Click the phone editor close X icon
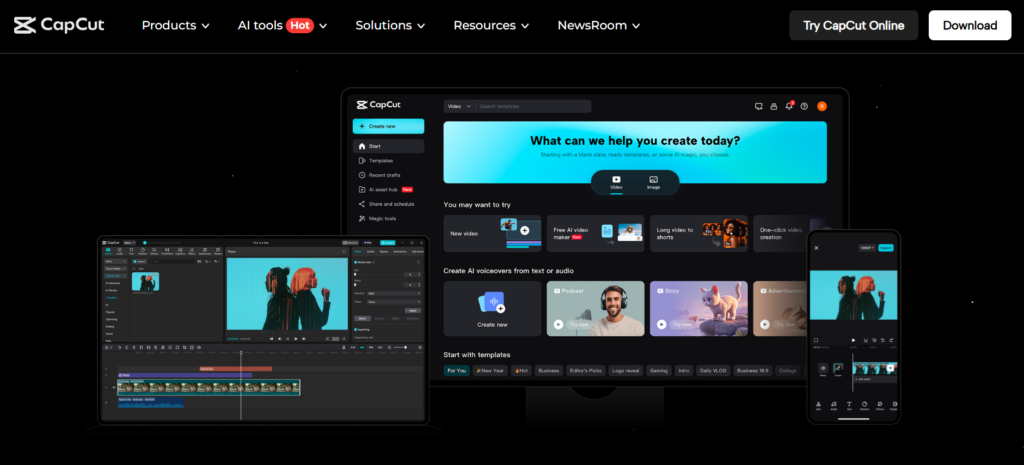The width and height of the screenshot is (1024, 465). click(816, 248)
